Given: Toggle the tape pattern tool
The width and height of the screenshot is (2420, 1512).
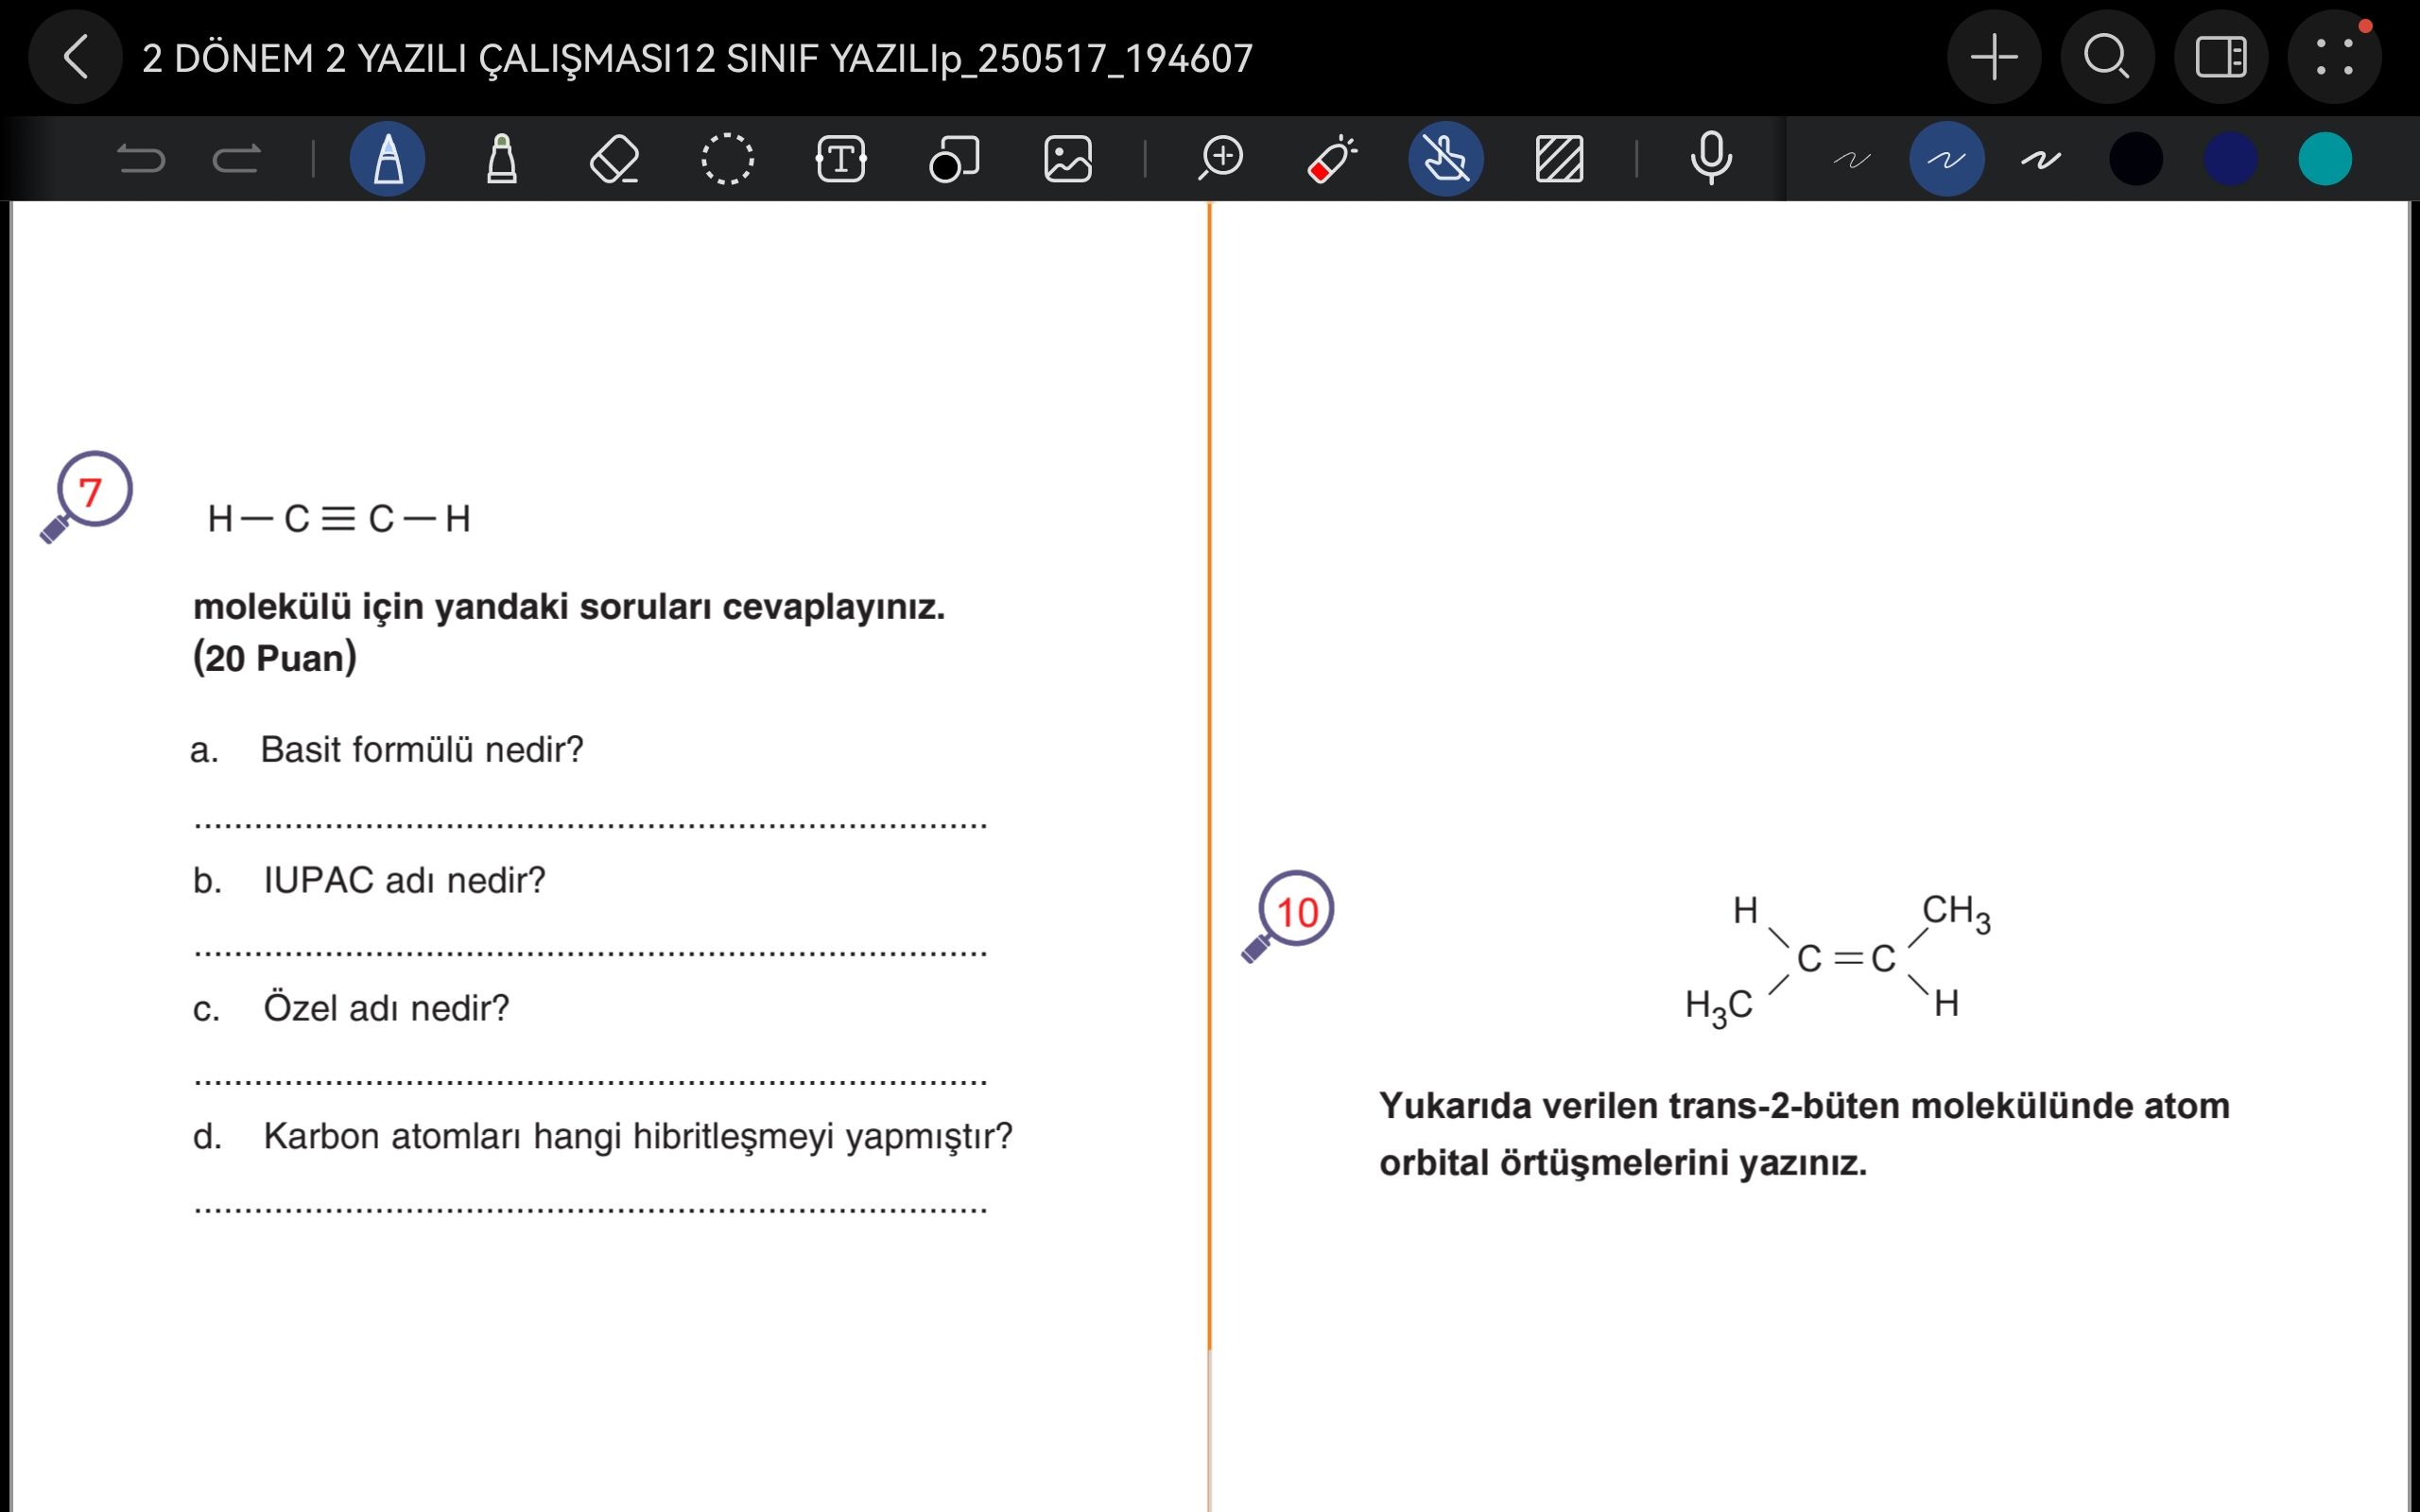Looking at the screenshot, I should 1559,159.
